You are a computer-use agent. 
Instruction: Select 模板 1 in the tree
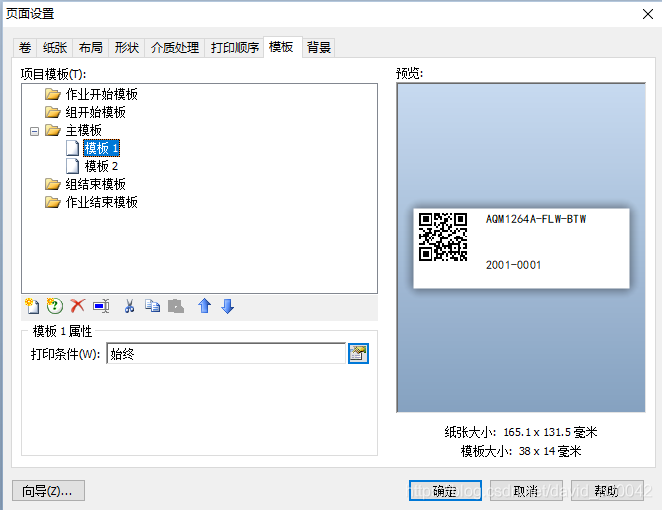[101, 148]
